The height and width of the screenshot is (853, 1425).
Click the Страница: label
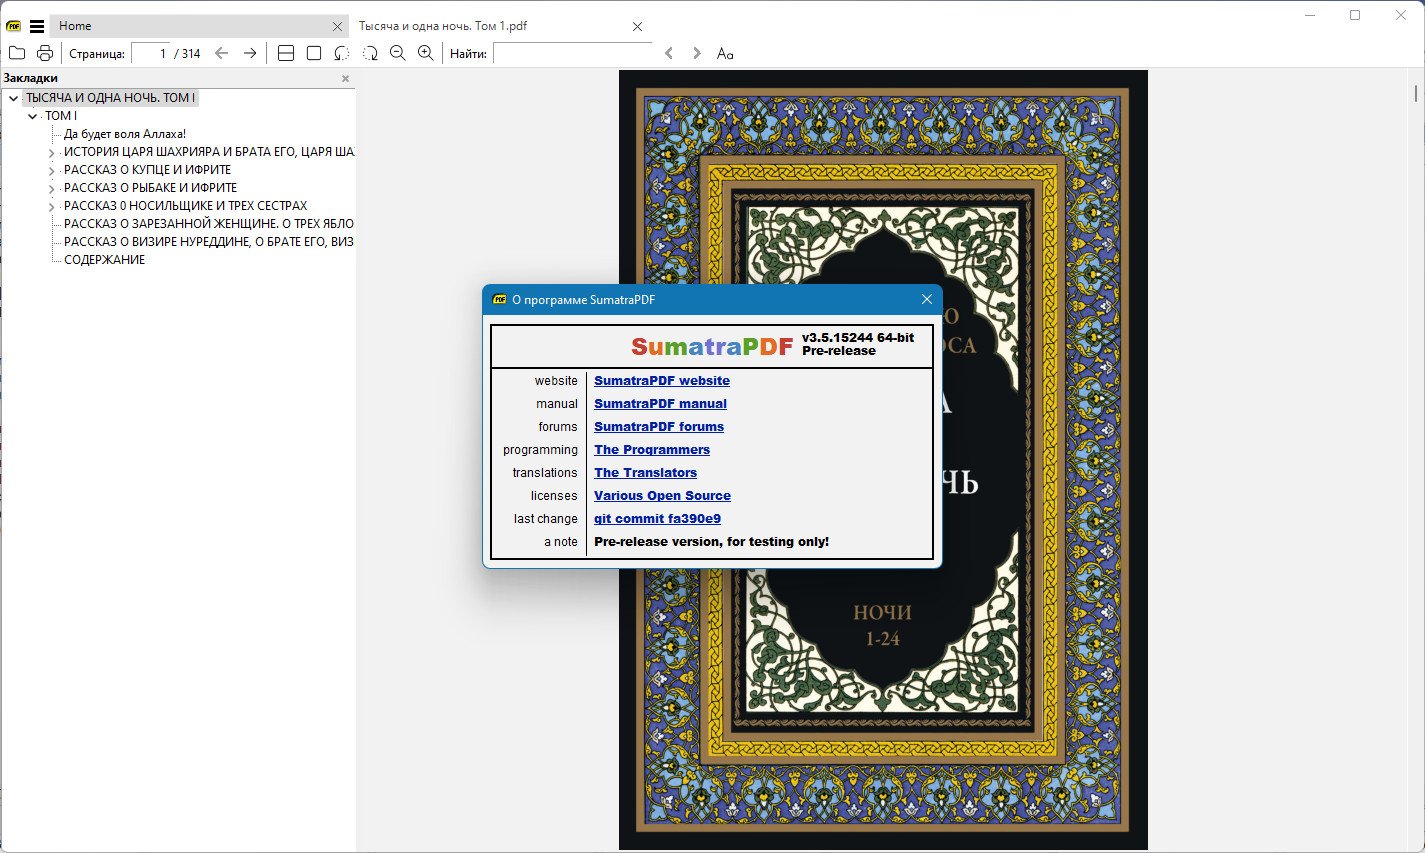(x=97, y=54)
